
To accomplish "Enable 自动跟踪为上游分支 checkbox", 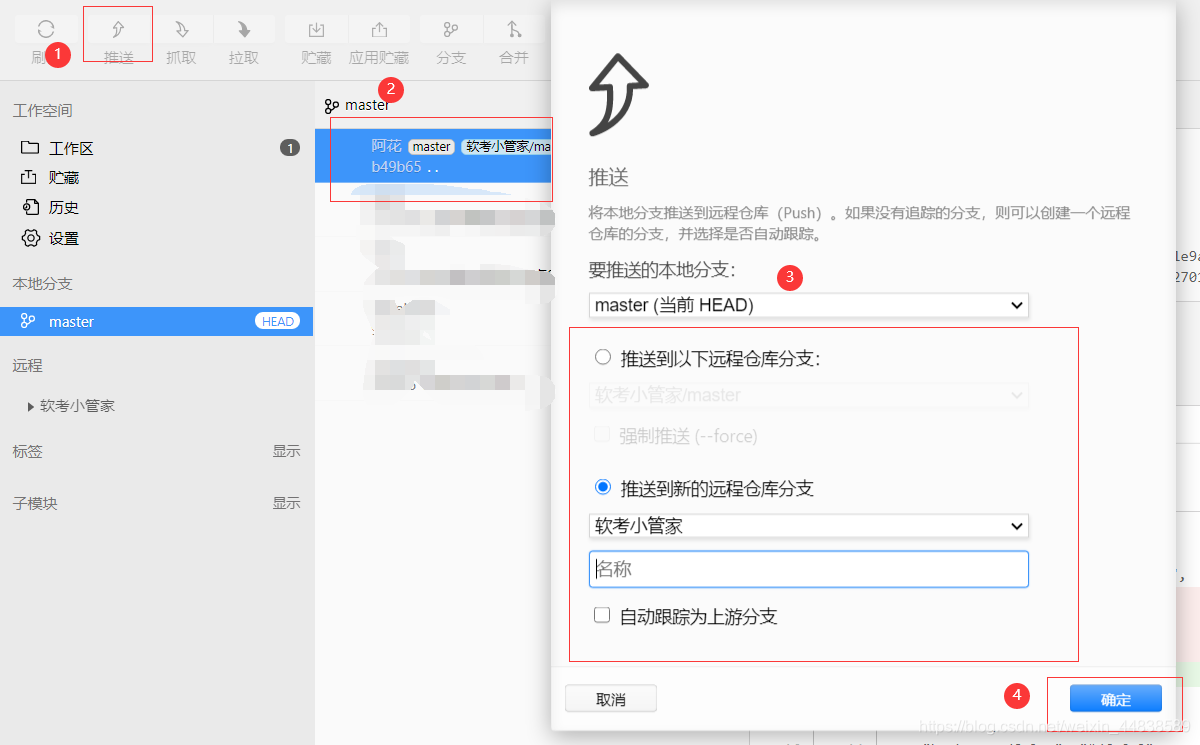I will [x=602, y=616].
